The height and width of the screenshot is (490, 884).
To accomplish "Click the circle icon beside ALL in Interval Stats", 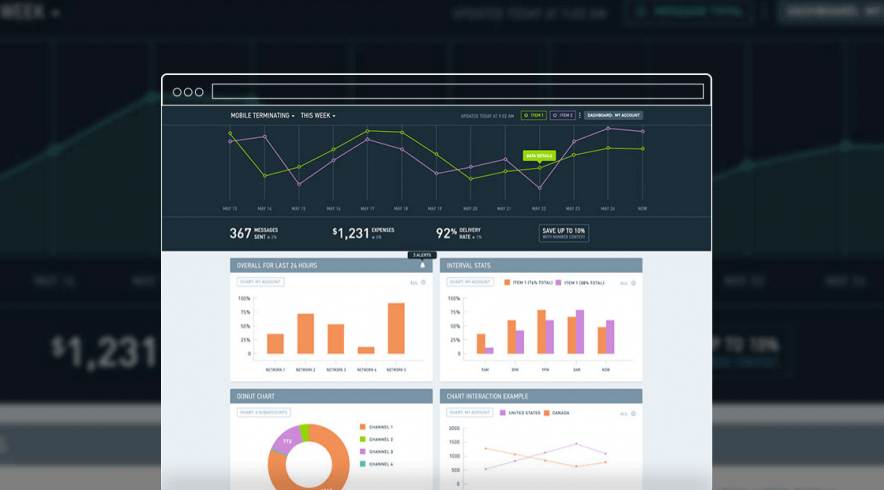I will (x=633, y=283).
